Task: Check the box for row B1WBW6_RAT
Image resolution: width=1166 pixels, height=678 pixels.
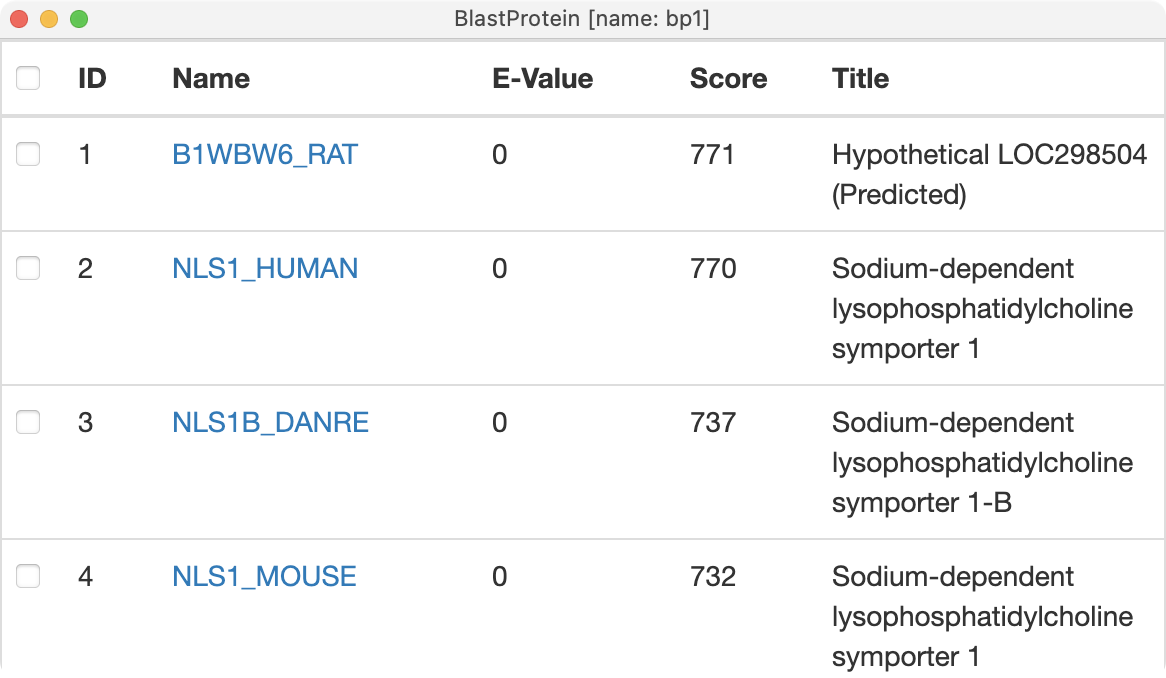Action: coord(28,154)
